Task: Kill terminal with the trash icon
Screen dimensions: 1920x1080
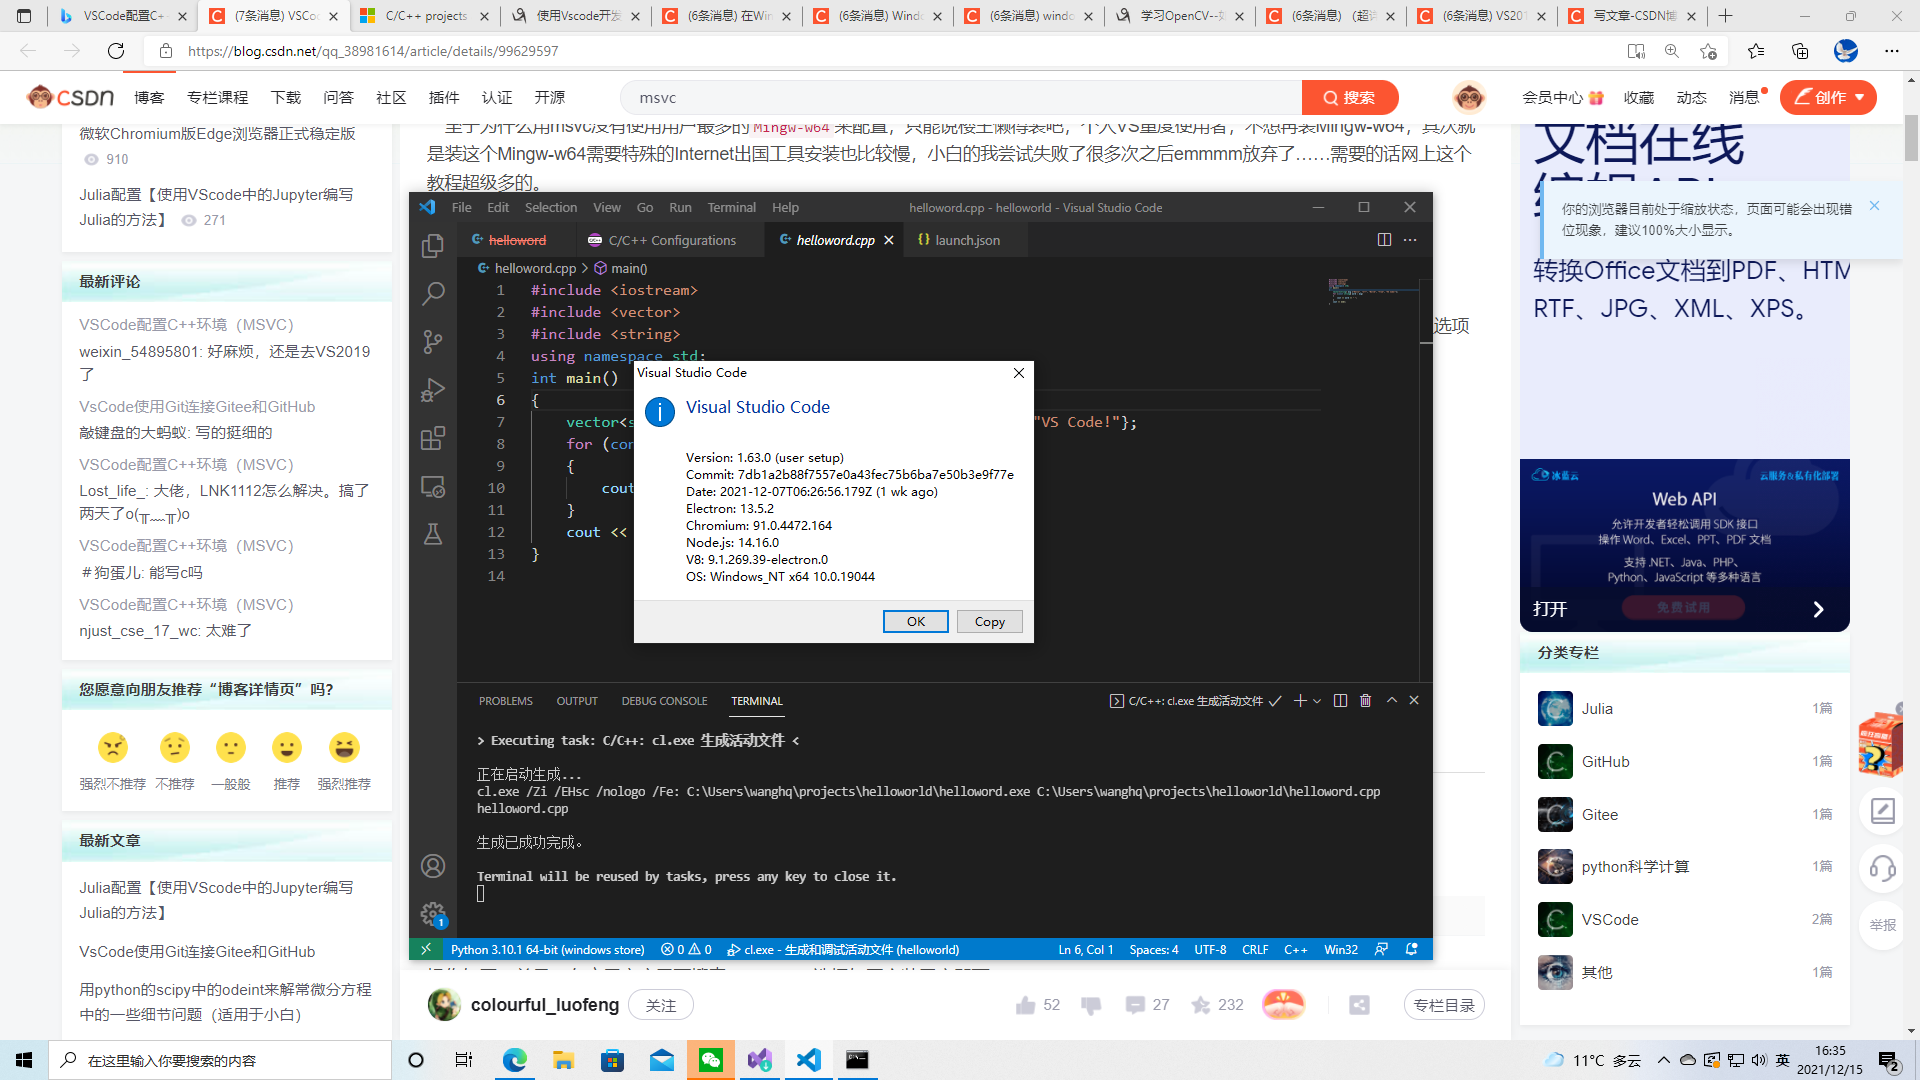Action: (1365, 701)
